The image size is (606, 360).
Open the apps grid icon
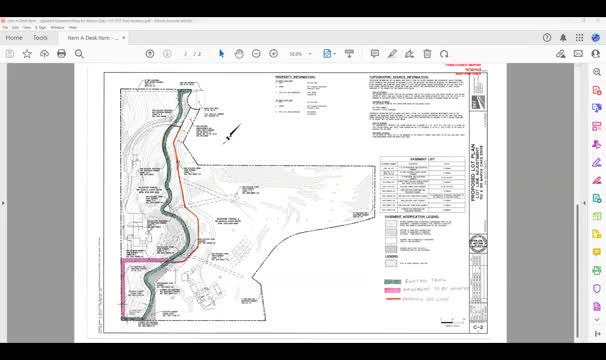(x=579, y=38)
